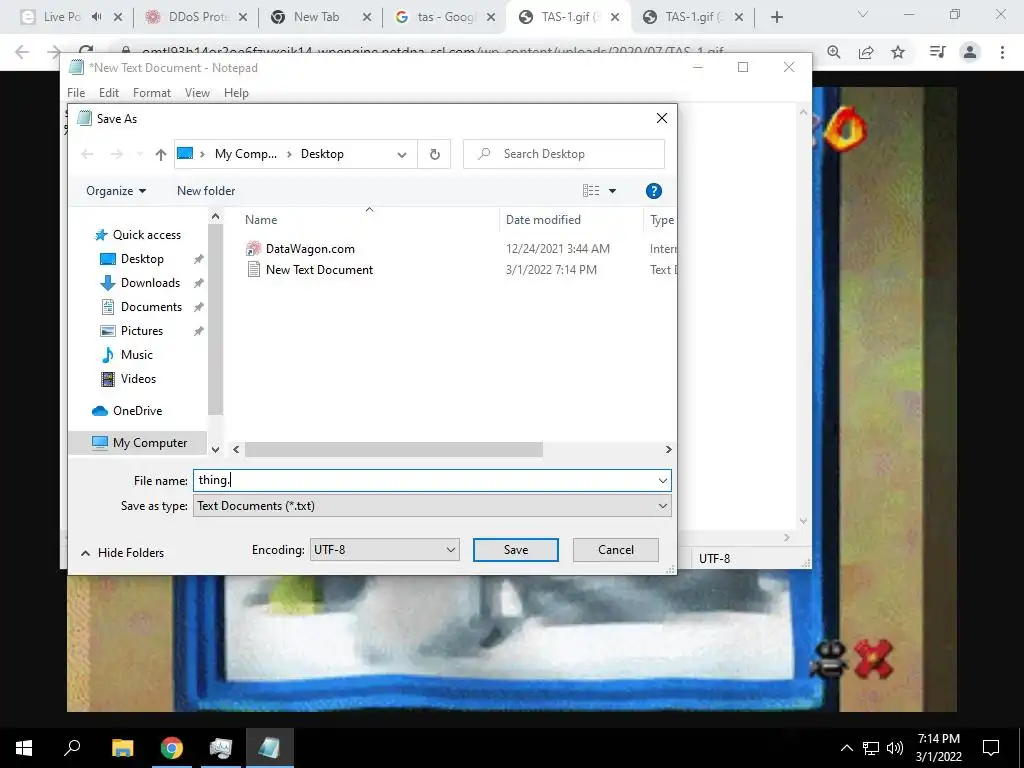Screen dimensions: 1024x768
Task: Bookmark this page star icon
Action: click(898, 52)
